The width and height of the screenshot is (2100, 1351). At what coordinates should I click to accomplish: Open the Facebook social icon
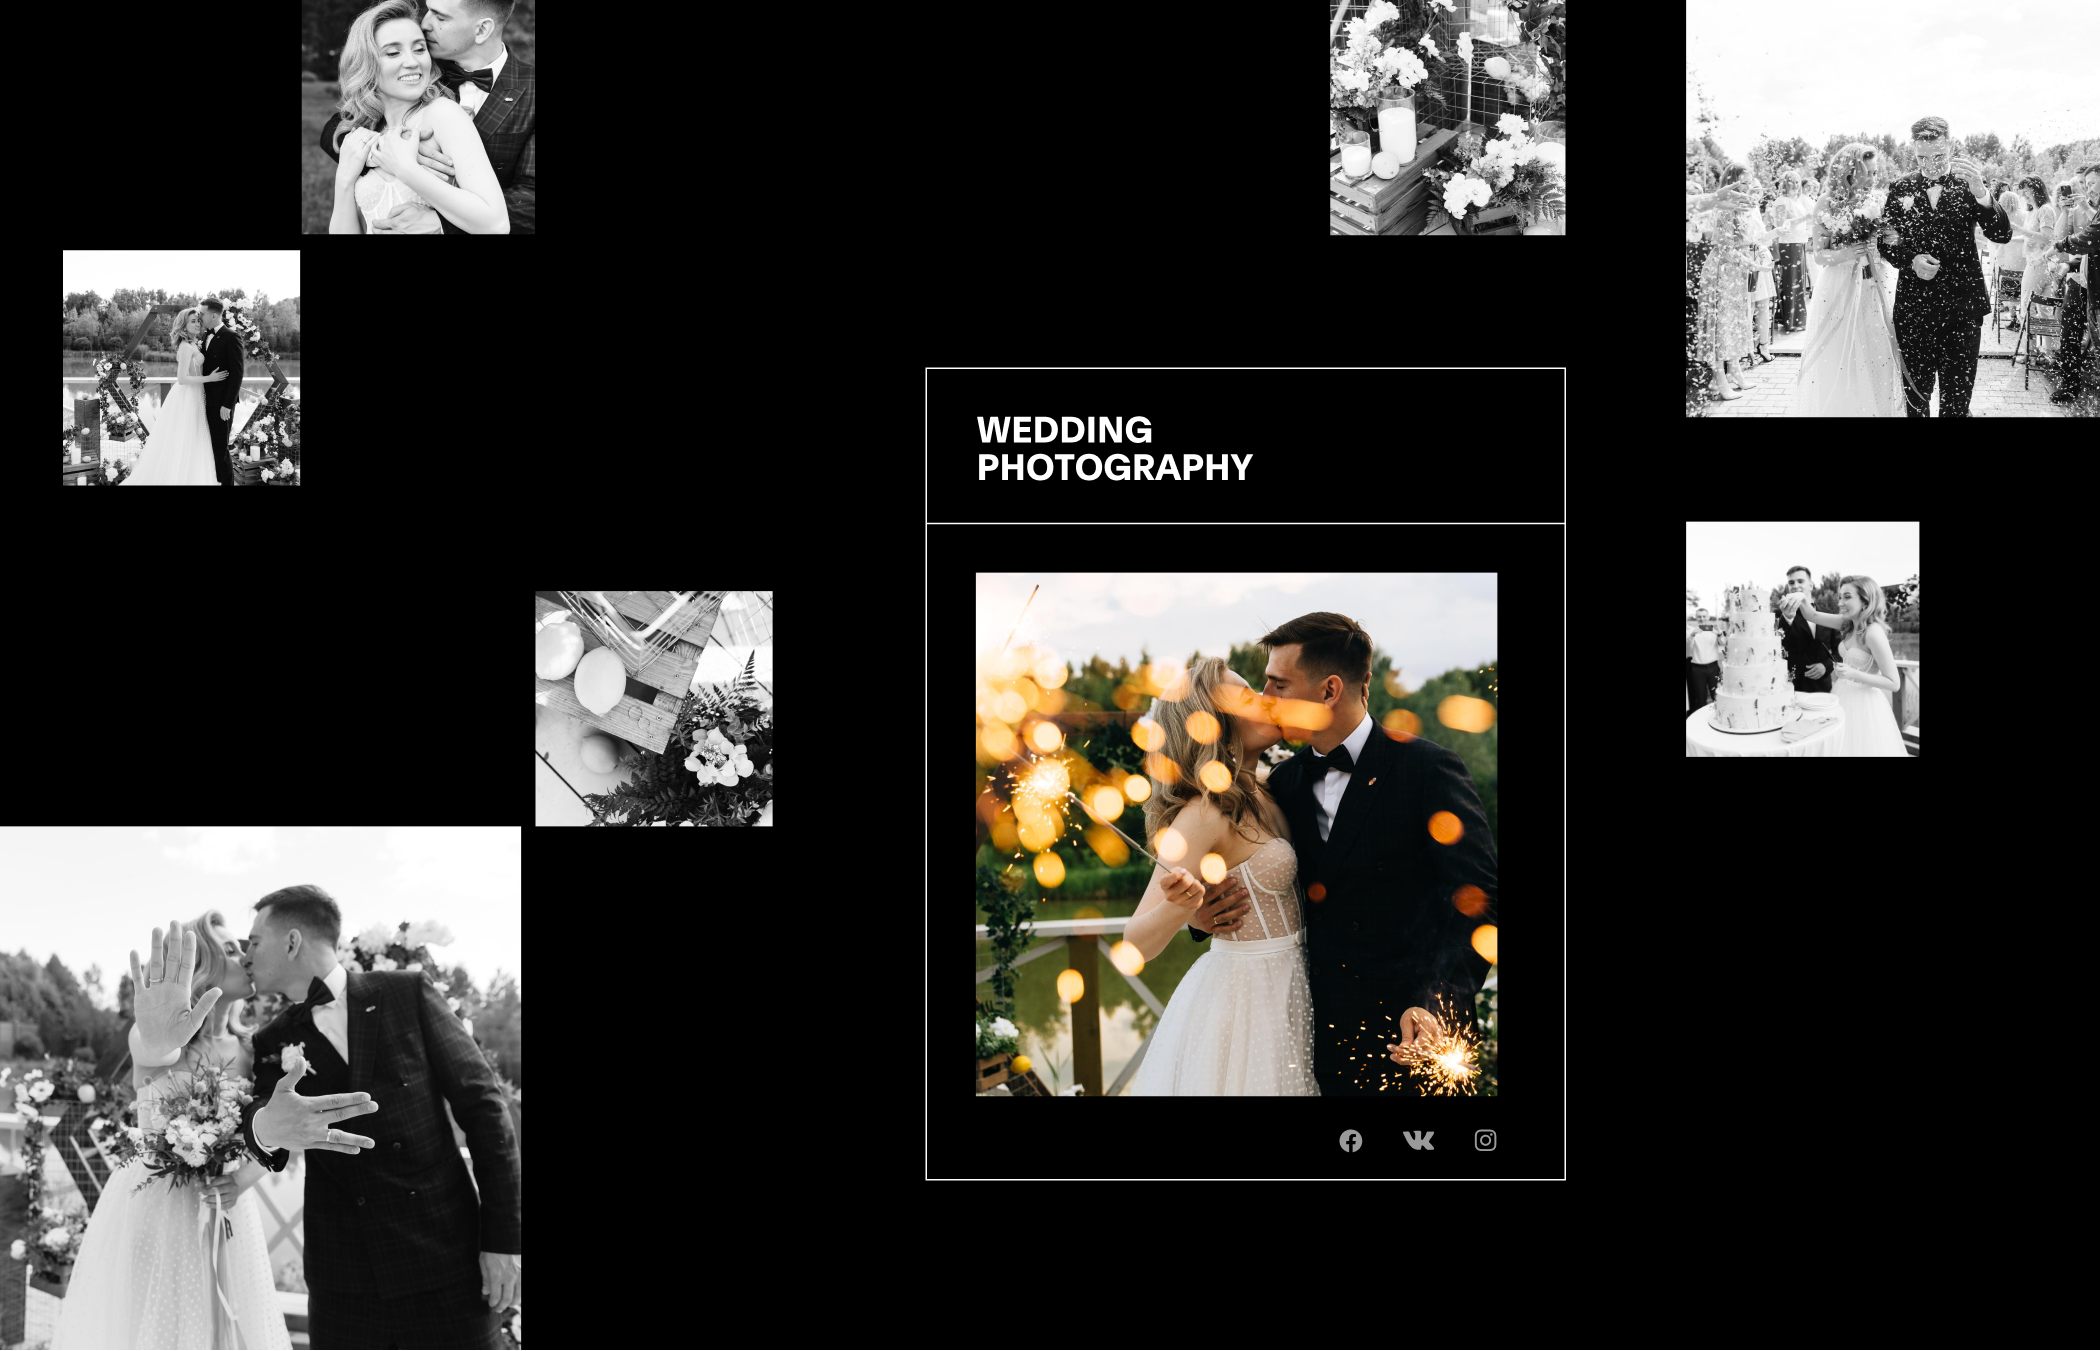[x=1350, y=1141]
